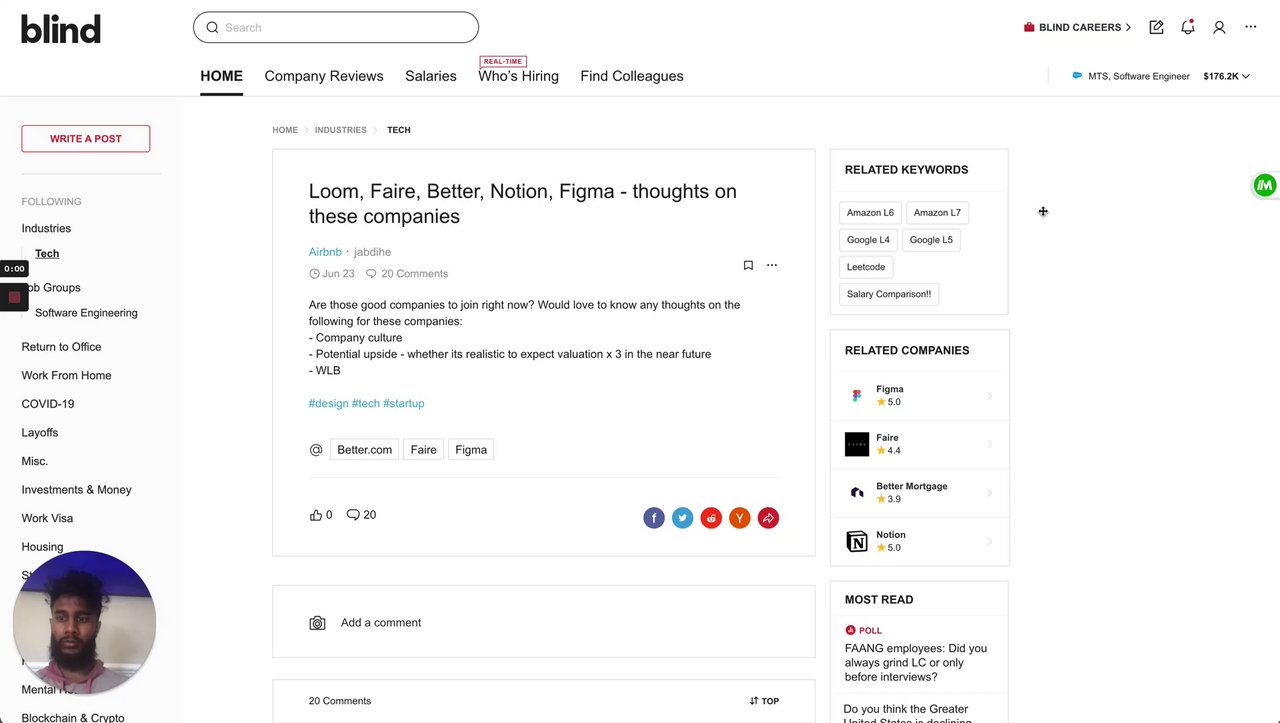Image resolution: width=1280 pixels, height=723 pixels.
Task: Click the camera icon in comment box
Action: 317,623
